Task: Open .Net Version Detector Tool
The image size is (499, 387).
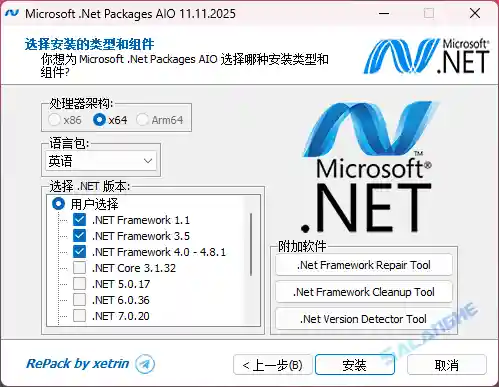Action: pos(364,319)
